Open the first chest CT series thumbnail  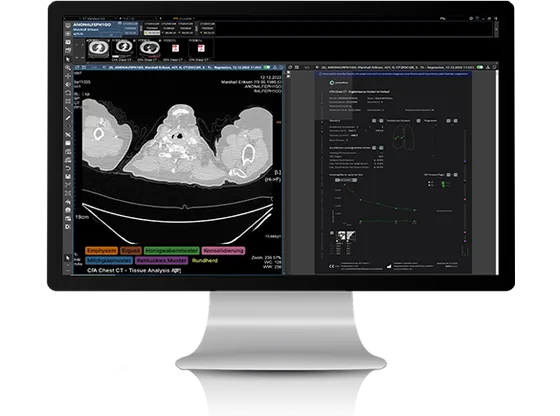pyautogui.click(x=99, y=48)
